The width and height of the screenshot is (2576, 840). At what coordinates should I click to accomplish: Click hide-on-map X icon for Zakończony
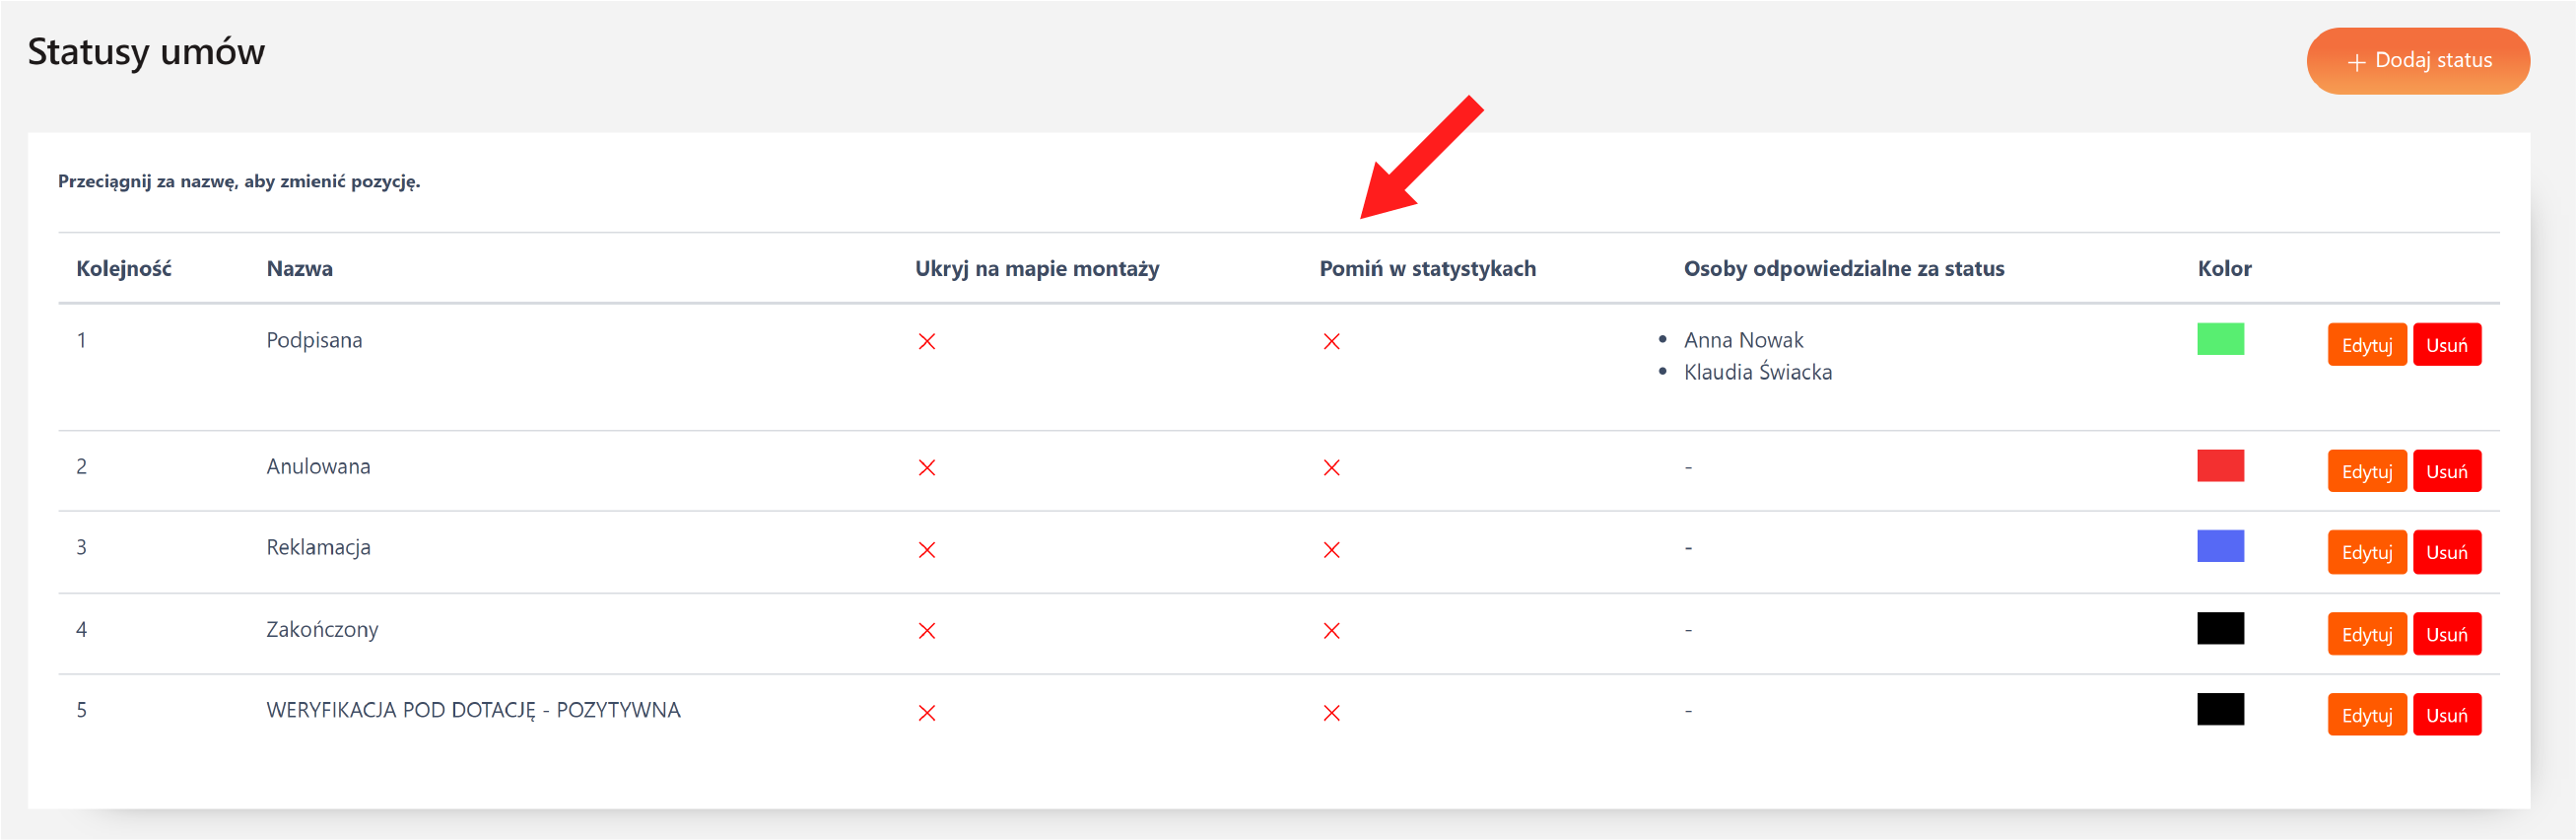pos(927,631)
